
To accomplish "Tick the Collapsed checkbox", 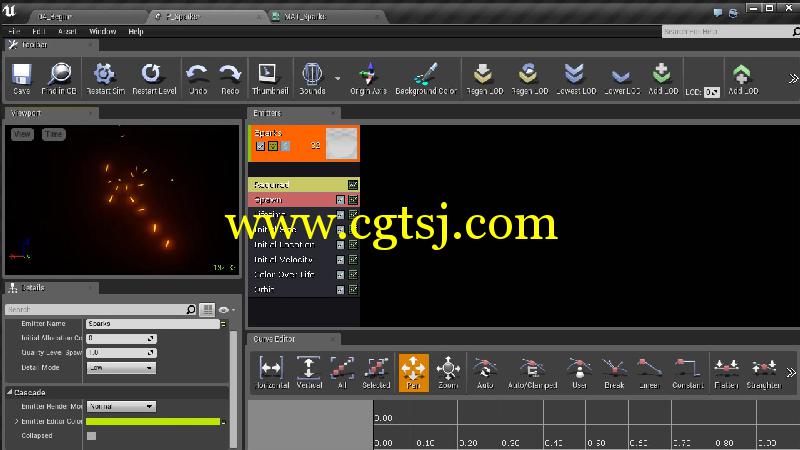I will coord(91,436).
